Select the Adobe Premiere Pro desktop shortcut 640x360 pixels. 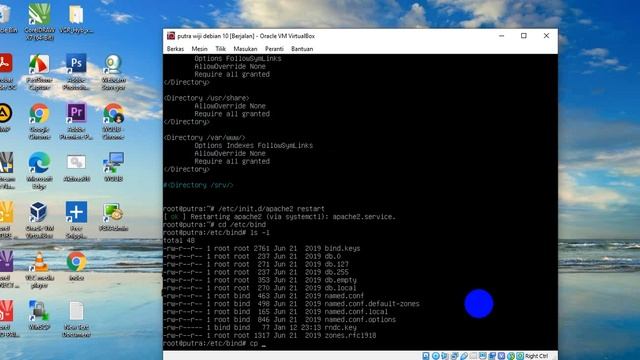(76, 121)
